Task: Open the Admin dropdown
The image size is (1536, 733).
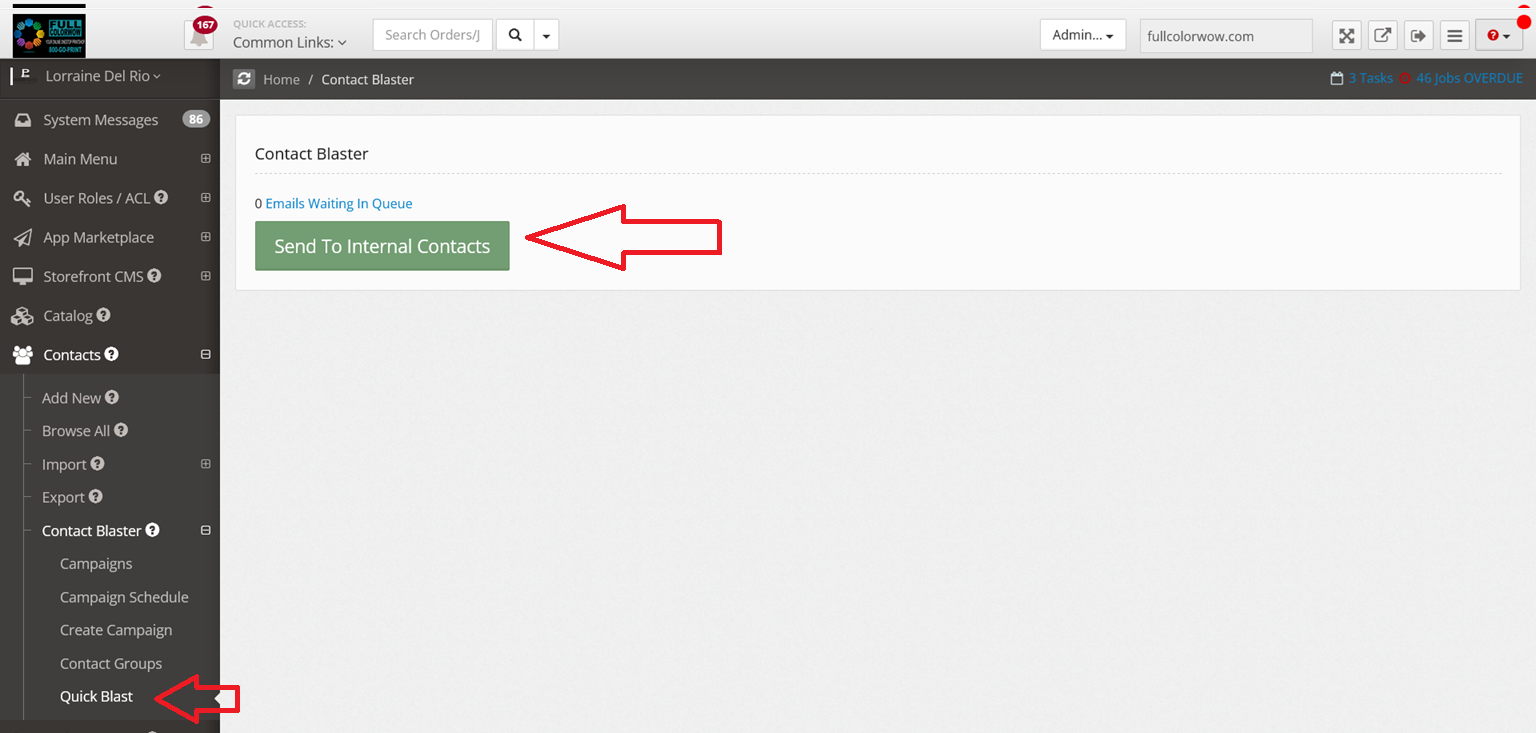Action: (1082, 35)
